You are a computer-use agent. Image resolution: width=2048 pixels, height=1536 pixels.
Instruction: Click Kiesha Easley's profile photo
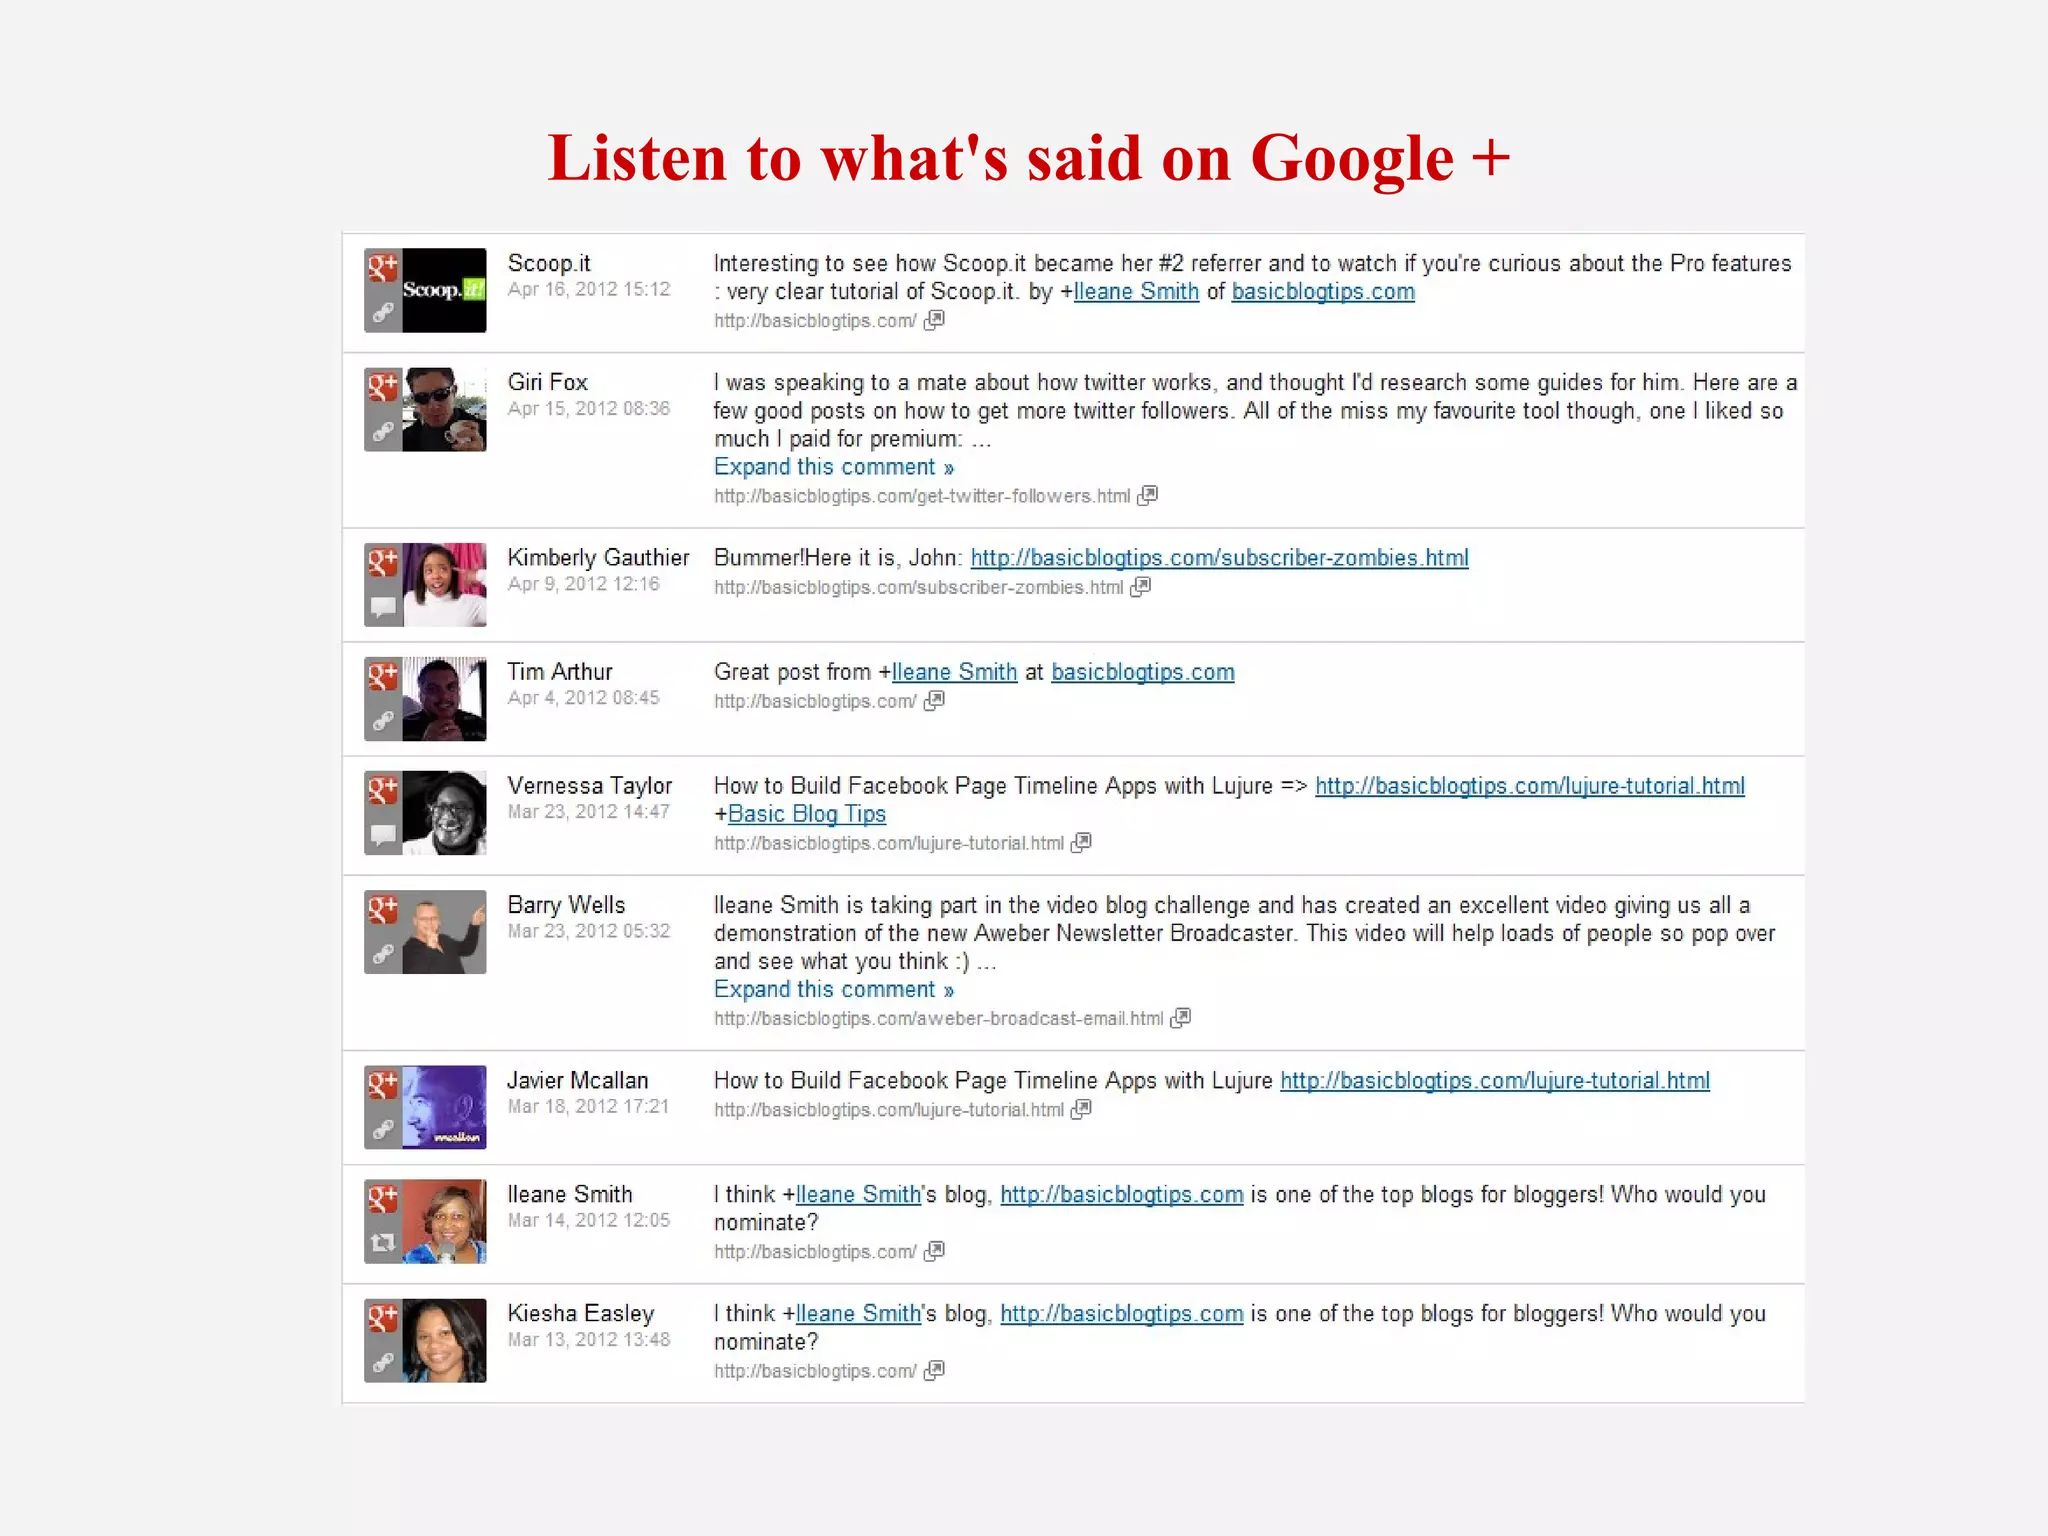(444, 1340)
